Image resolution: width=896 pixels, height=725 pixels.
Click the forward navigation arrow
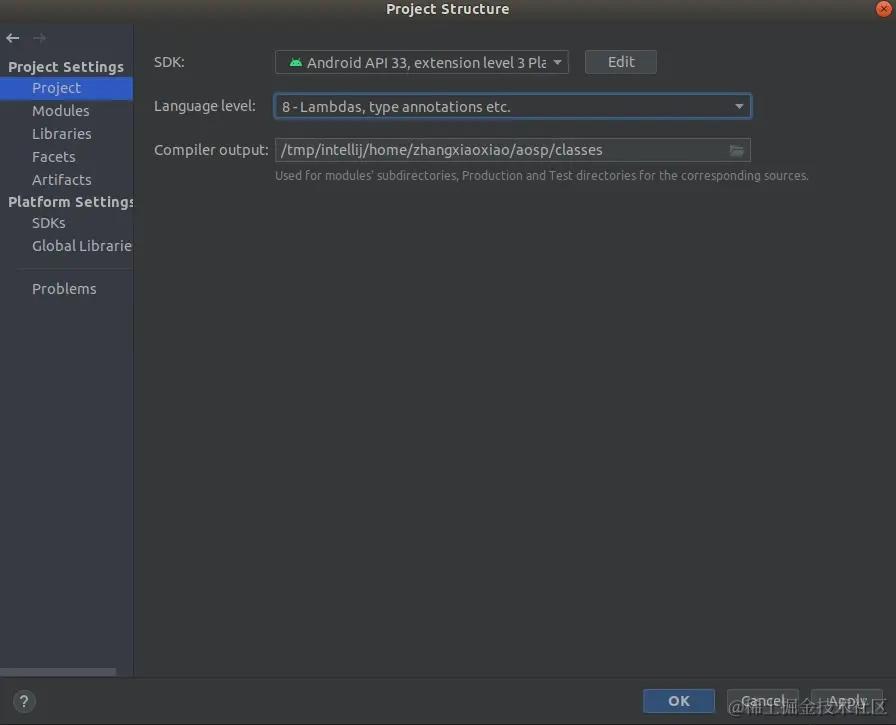pos(39,38)
